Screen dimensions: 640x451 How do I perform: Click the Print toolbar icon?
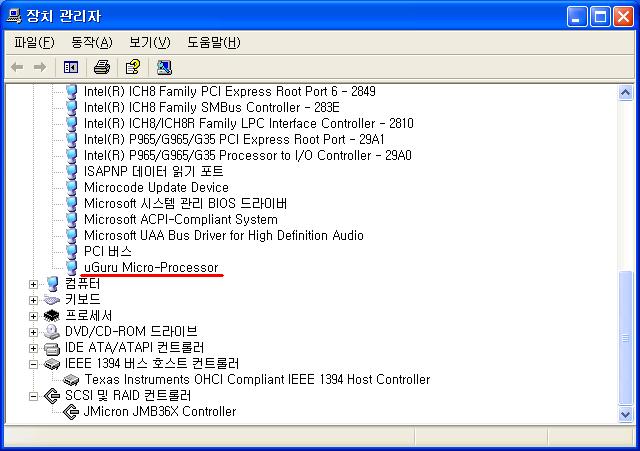coord(102,67)
